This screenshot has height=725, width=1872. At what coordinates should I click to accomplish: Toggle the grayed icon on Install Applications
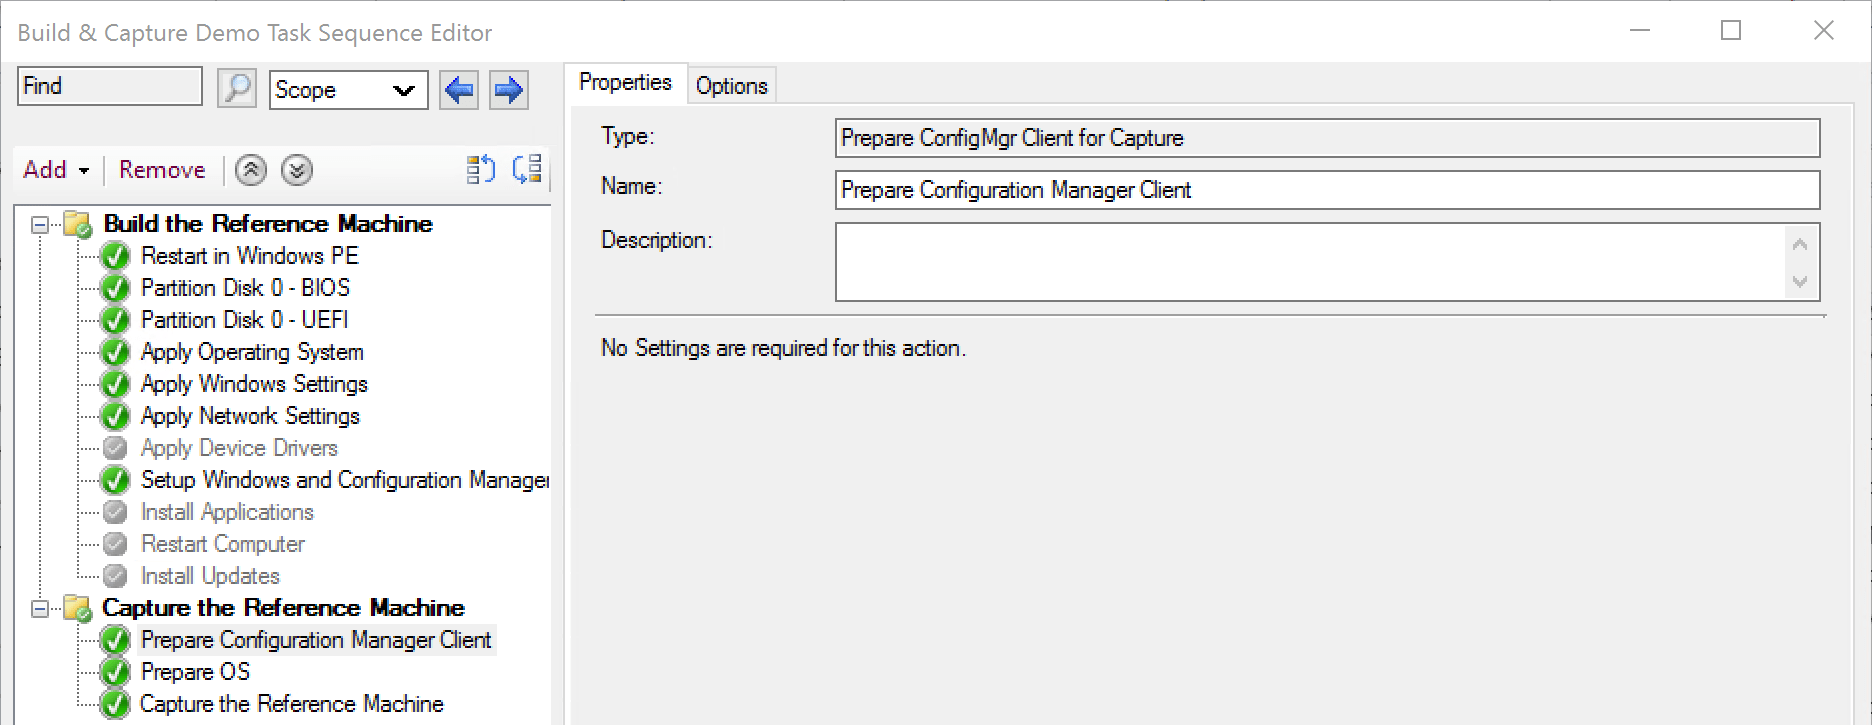click(x=113, y=511)
